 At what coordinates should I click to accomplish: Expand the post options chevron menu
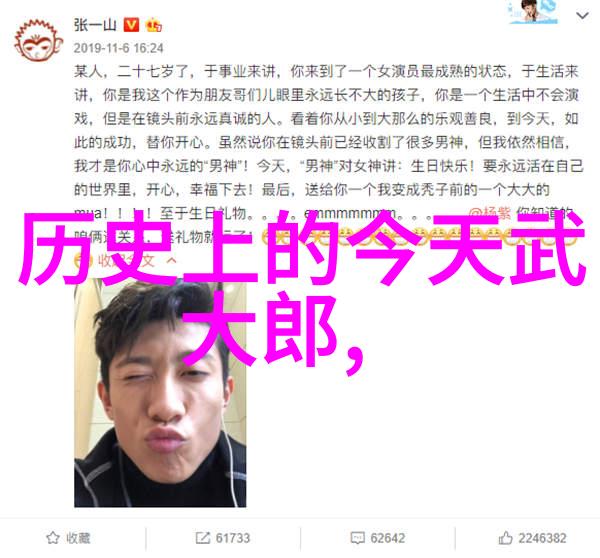[582, 16]
